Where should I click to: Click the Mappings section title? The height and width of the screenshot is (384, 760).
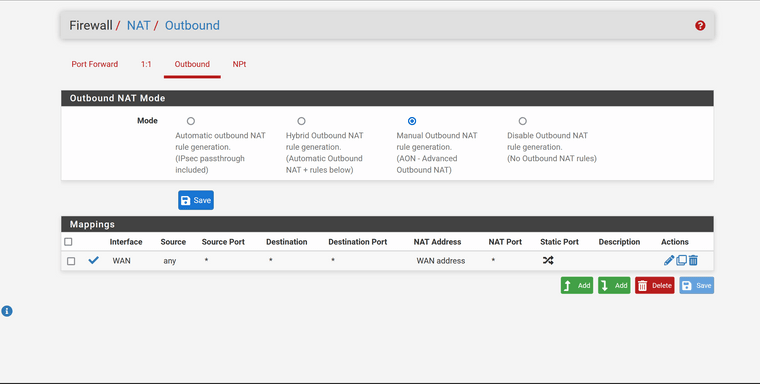[x=92, y=224]
